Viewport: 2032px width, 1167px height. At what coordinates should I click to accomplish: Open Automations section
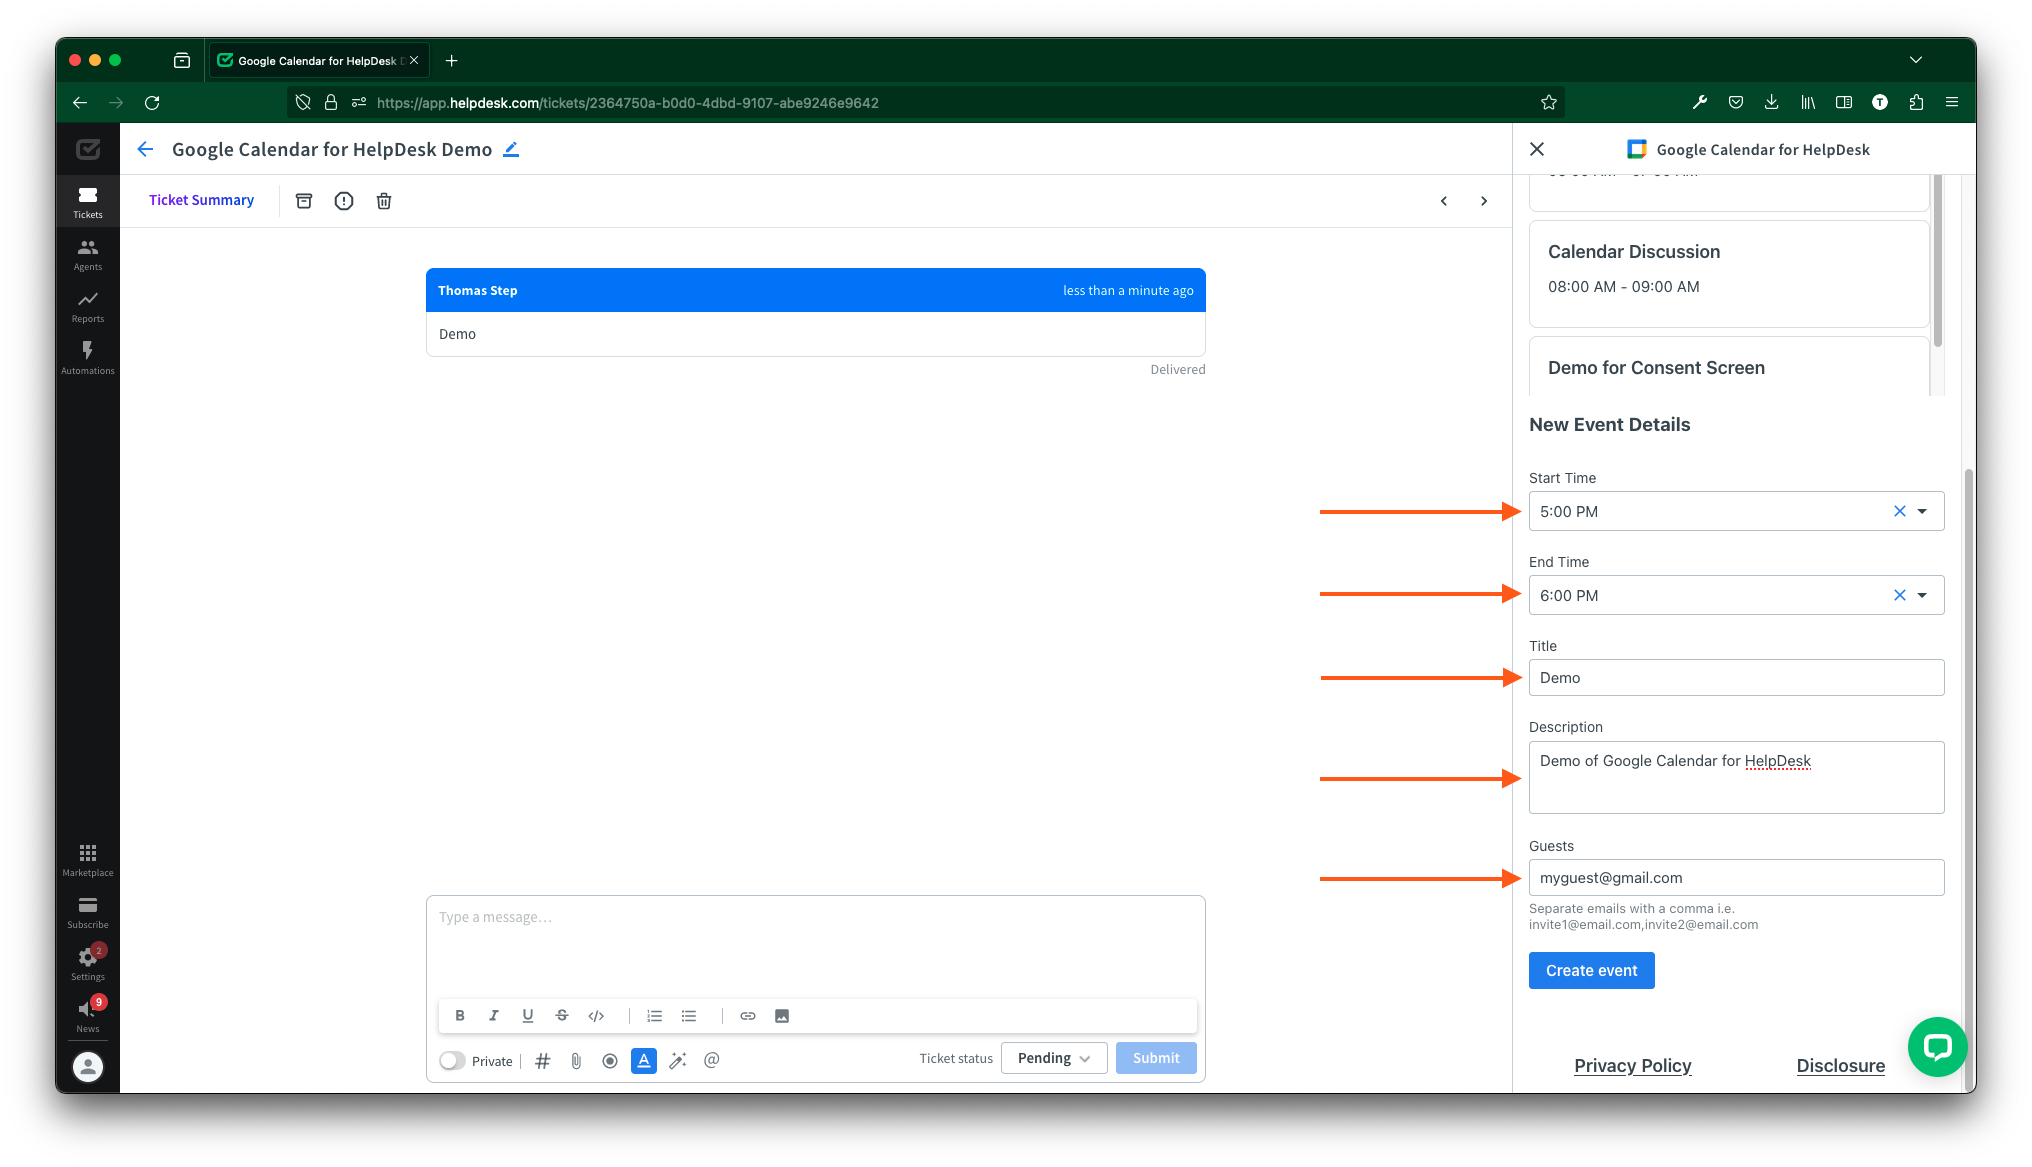tap(88, 358)
